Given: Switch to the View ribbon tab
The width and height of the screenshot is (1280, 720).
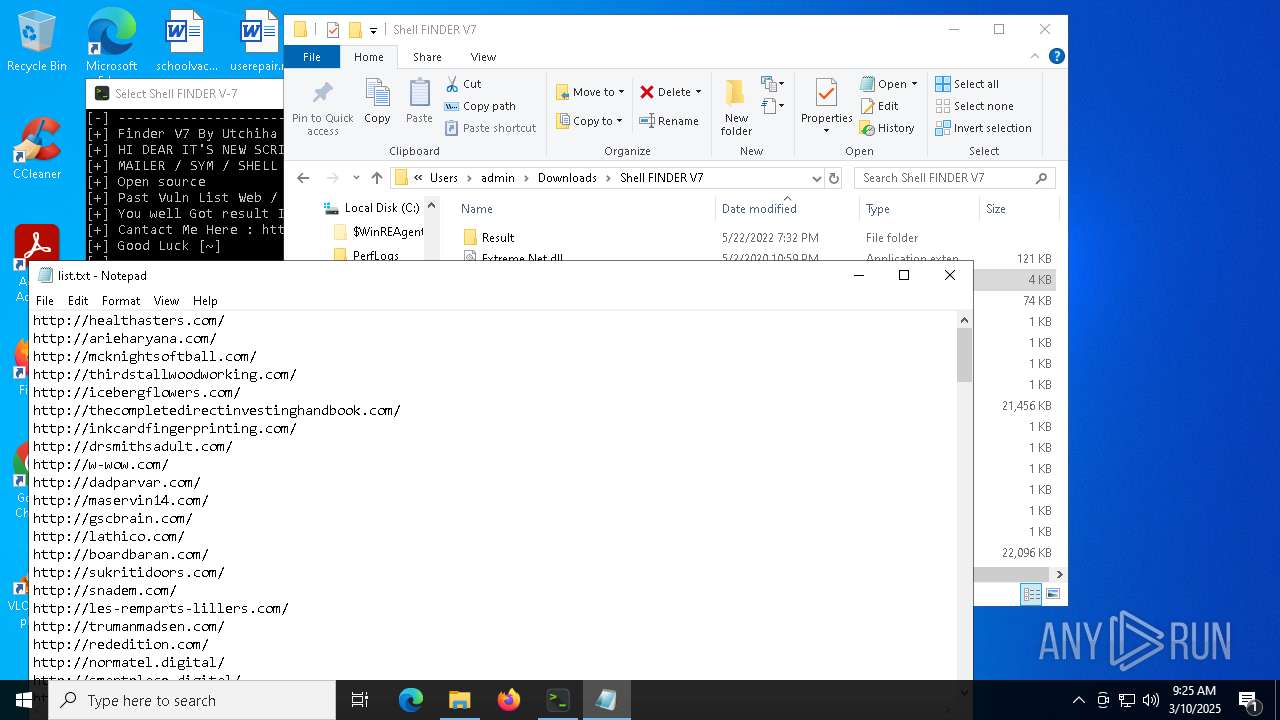Looking at the screenshot, I should click(483, 57).
